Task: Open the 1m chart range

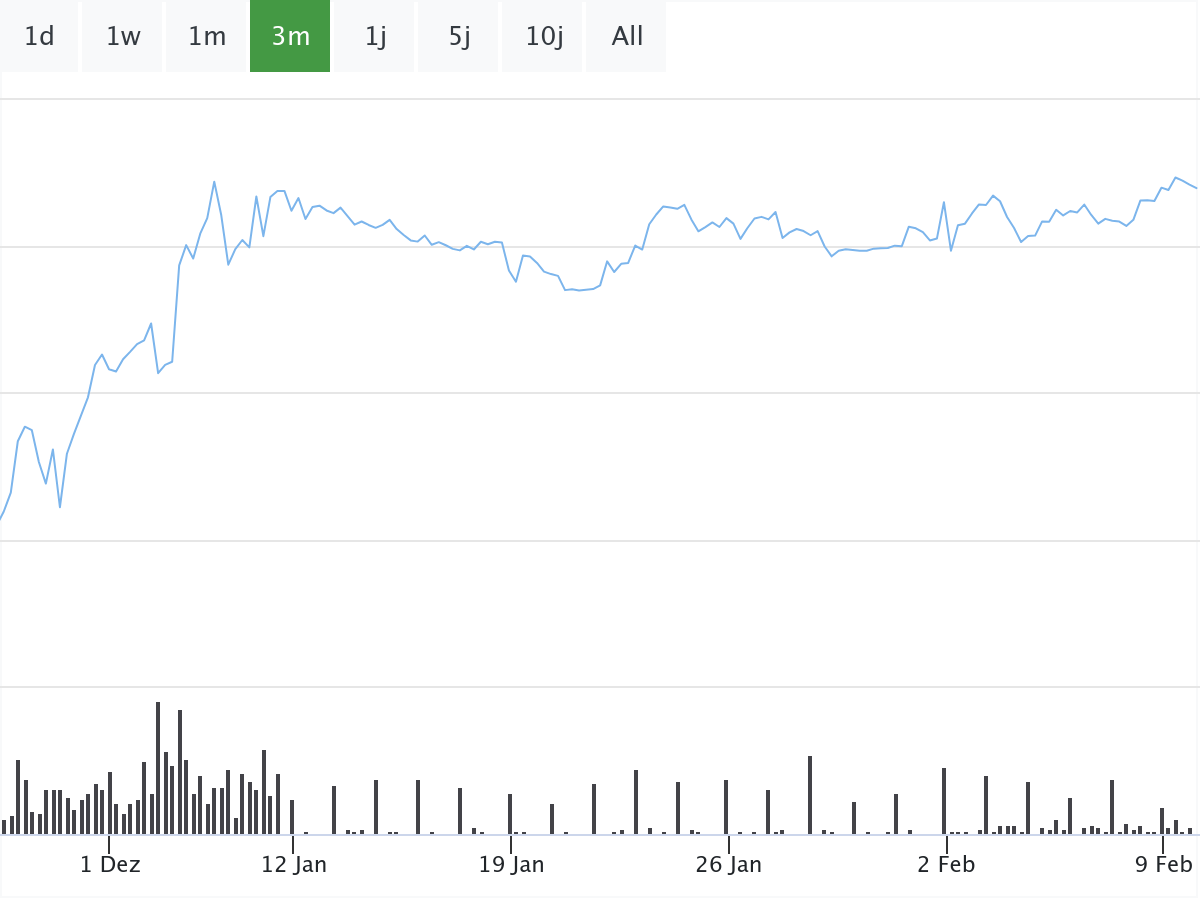Action: [207, 37]
